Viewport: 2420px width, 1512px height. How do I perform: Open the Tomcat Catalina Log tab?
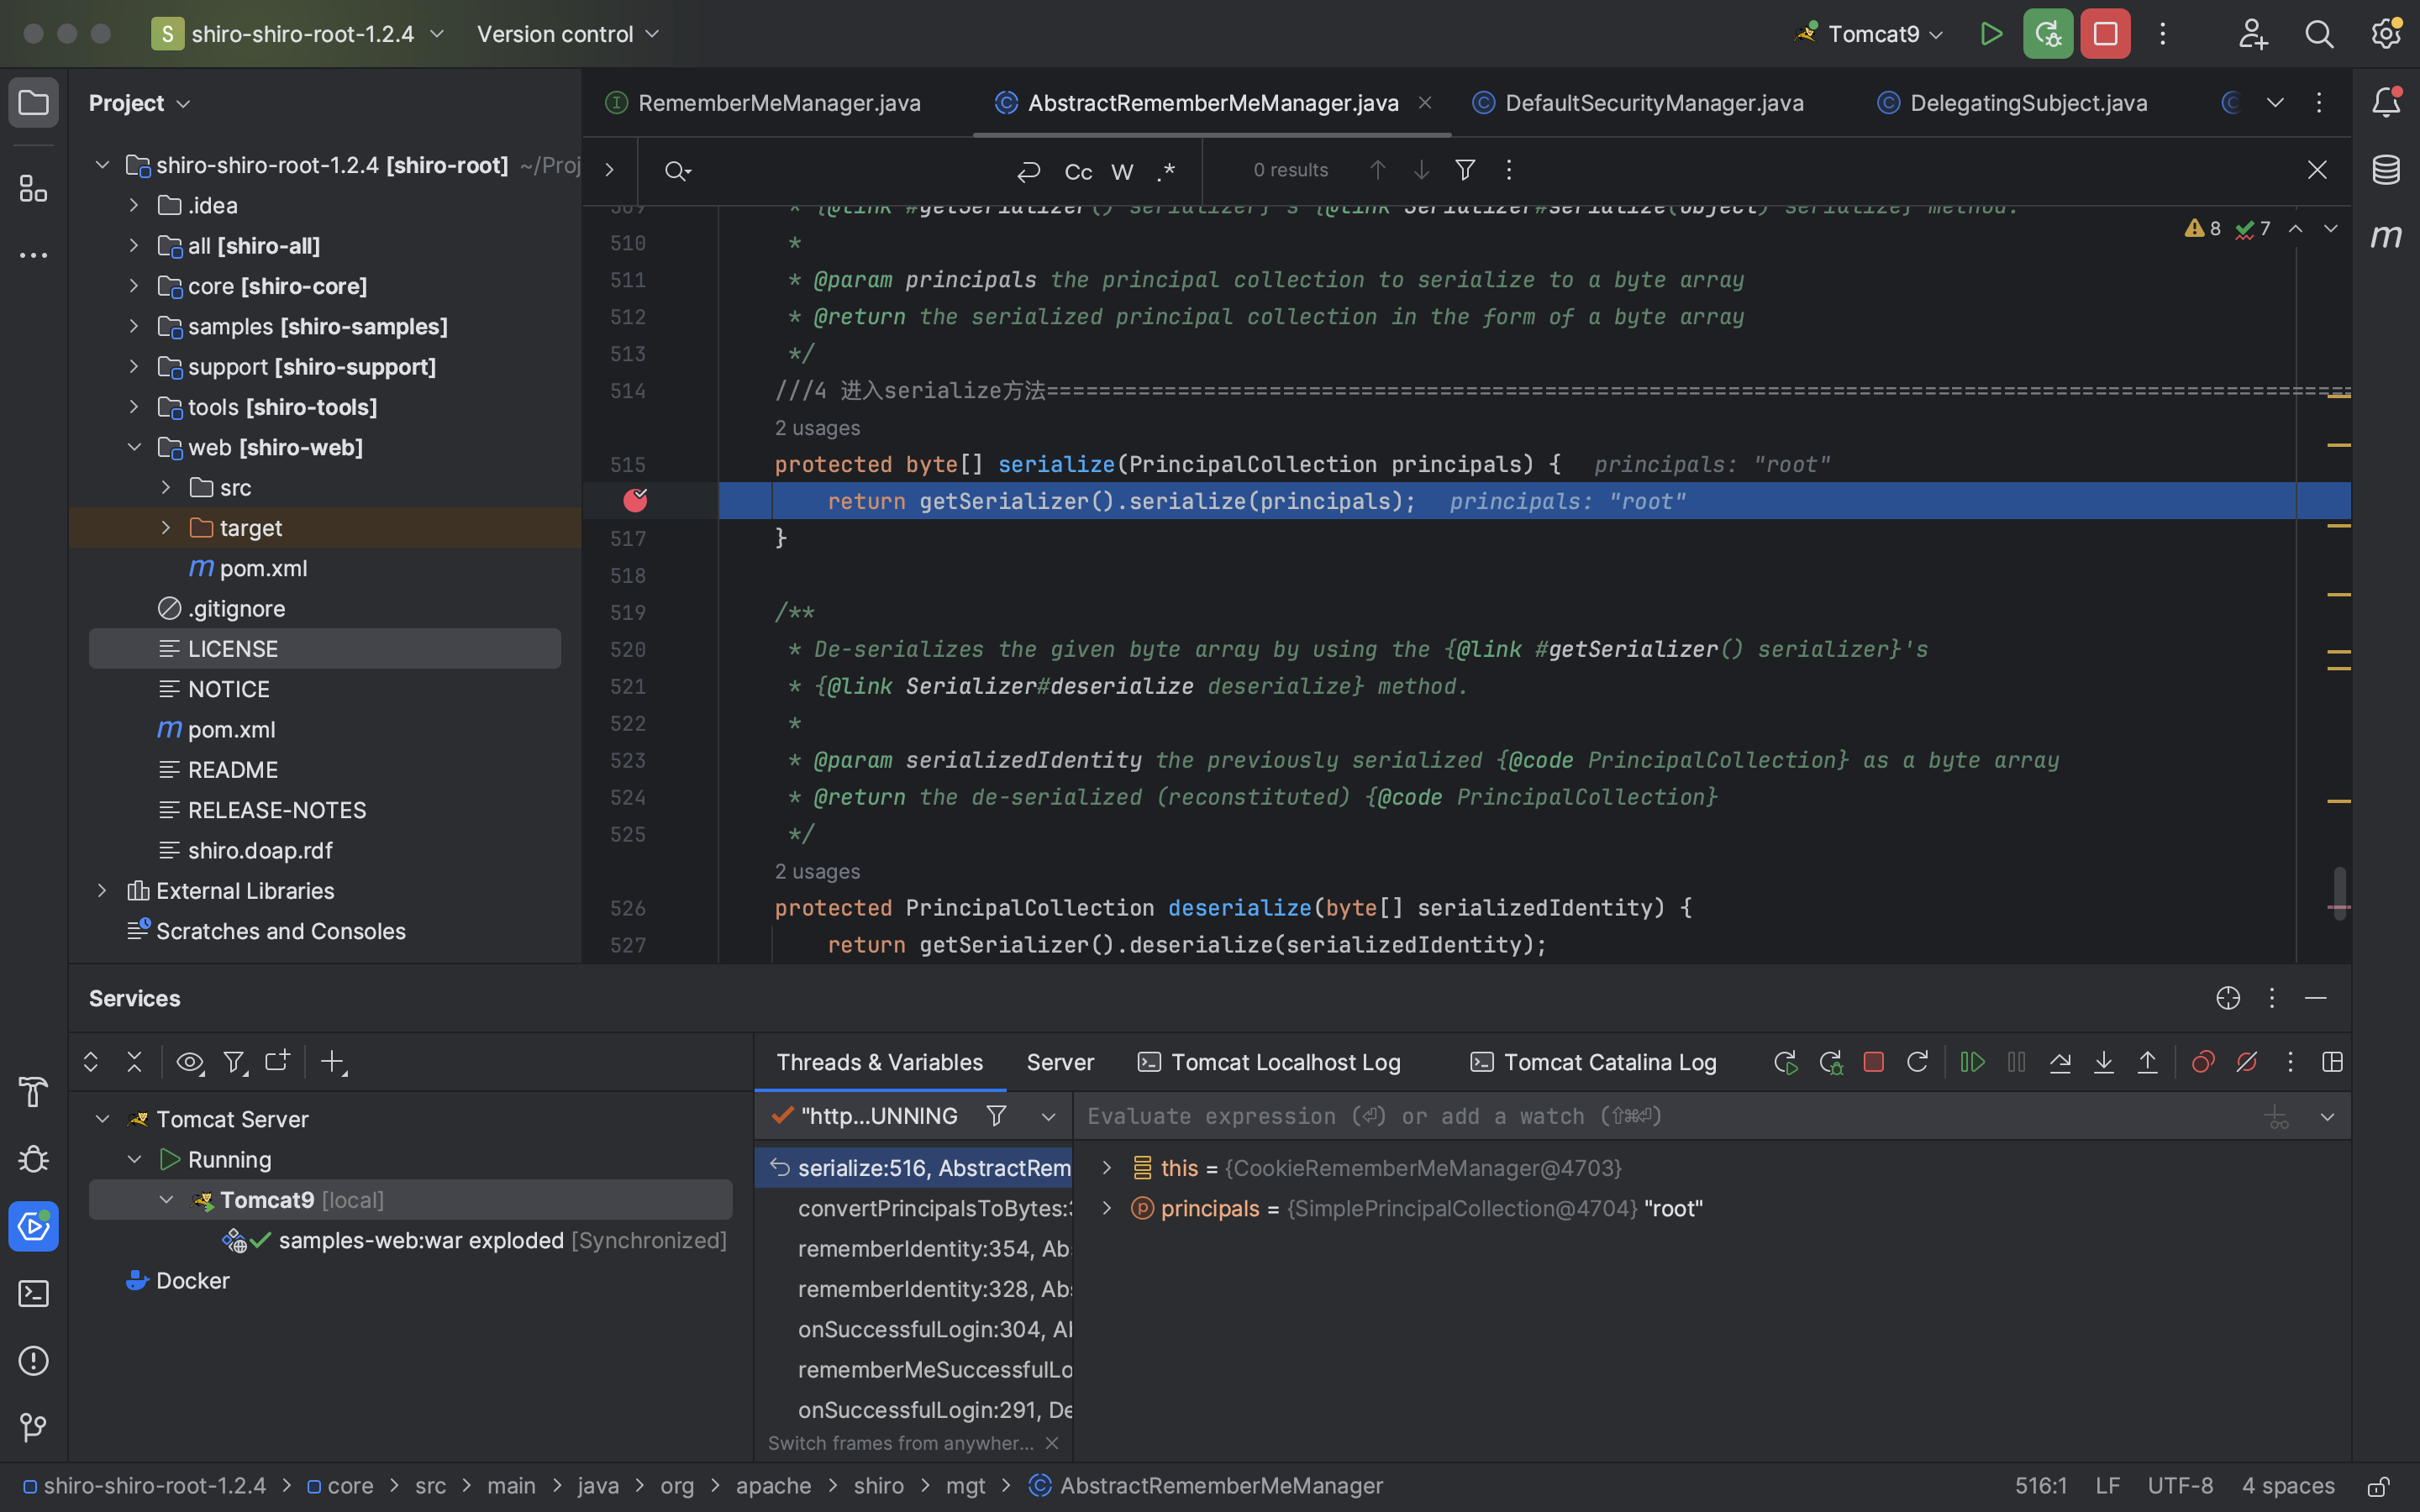click(x=1594, y=1062)
